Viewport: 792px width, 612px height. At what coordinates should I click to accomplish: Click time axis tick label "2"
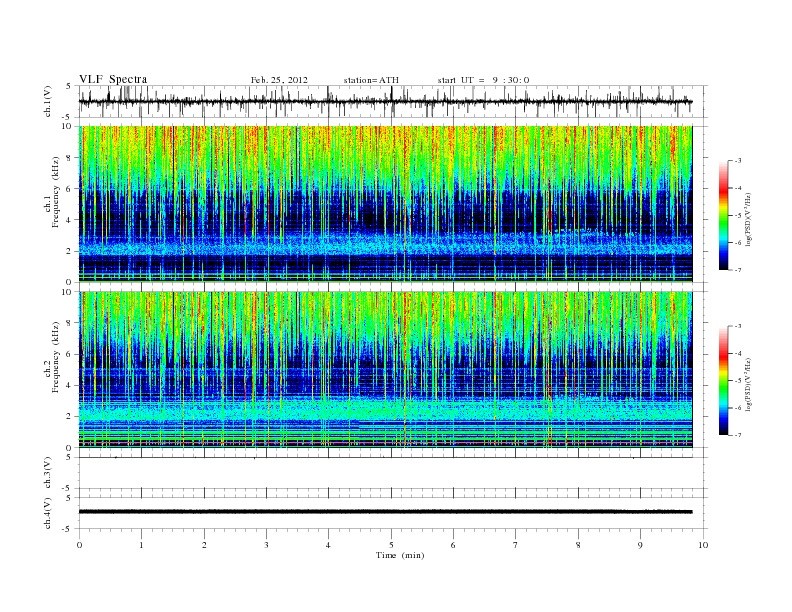(204, 545)
